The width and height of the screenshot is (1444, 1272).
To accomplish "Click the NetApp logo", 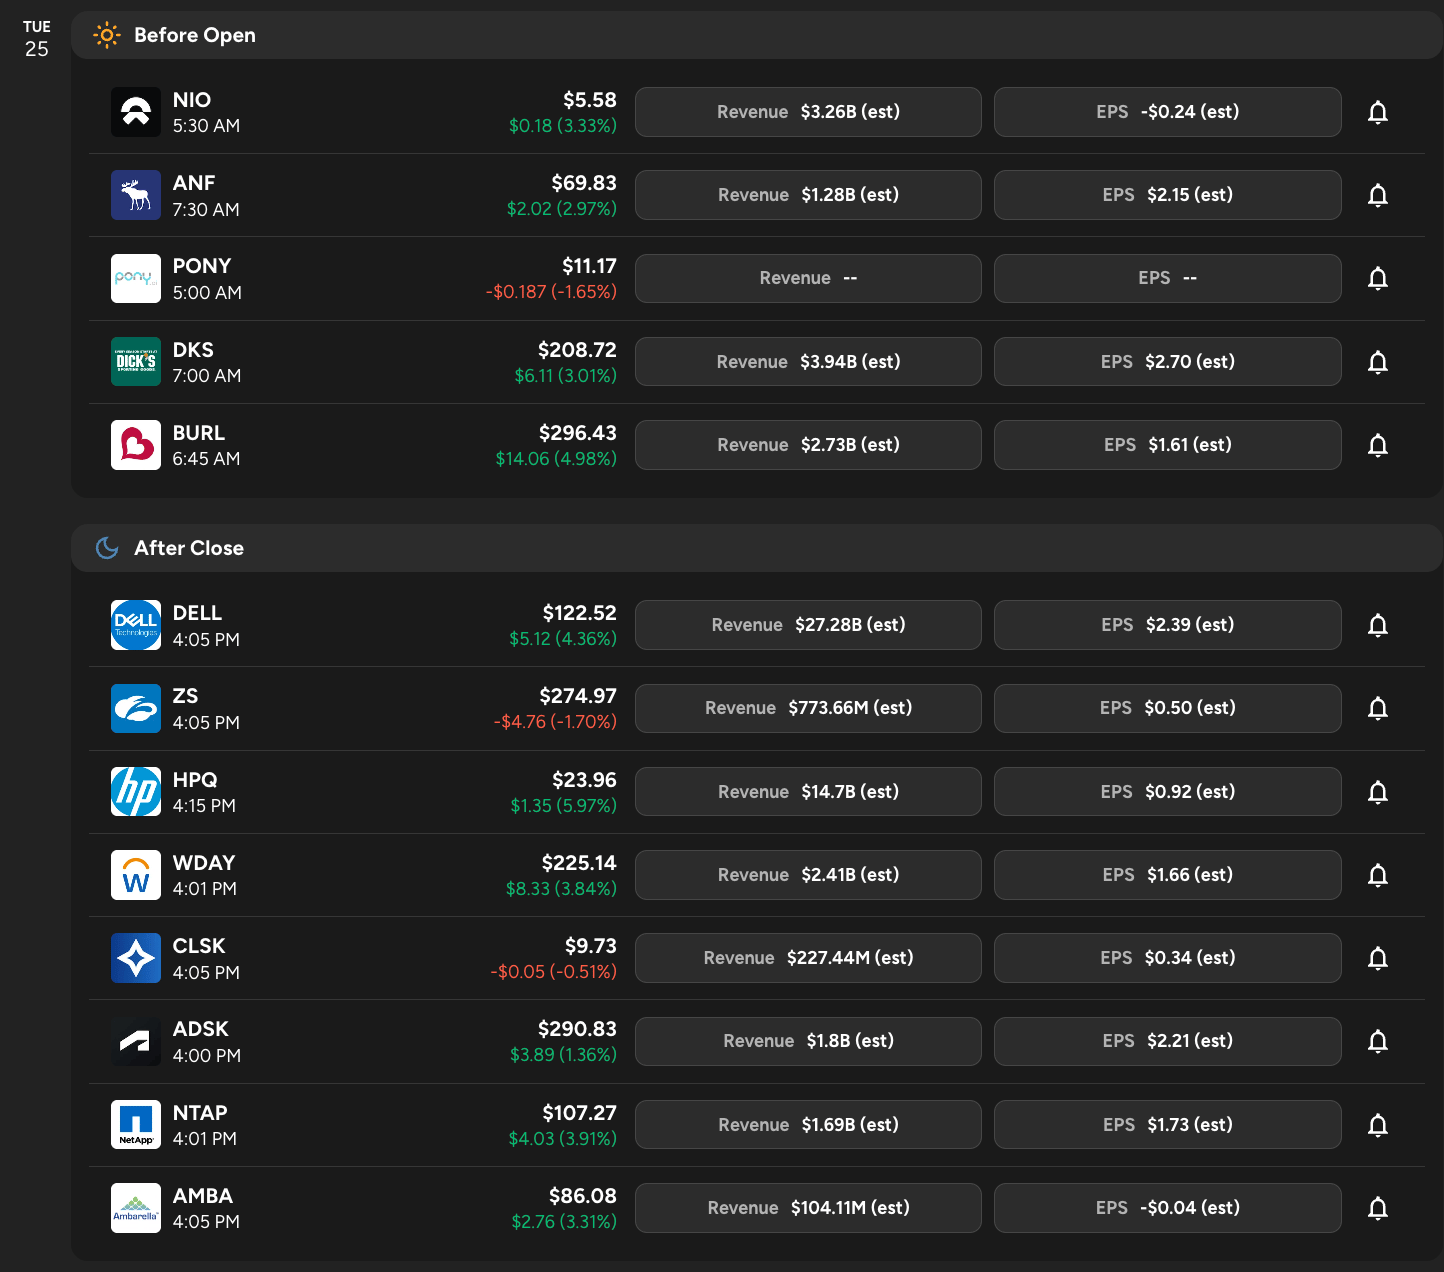I will tap(136, 1125).
